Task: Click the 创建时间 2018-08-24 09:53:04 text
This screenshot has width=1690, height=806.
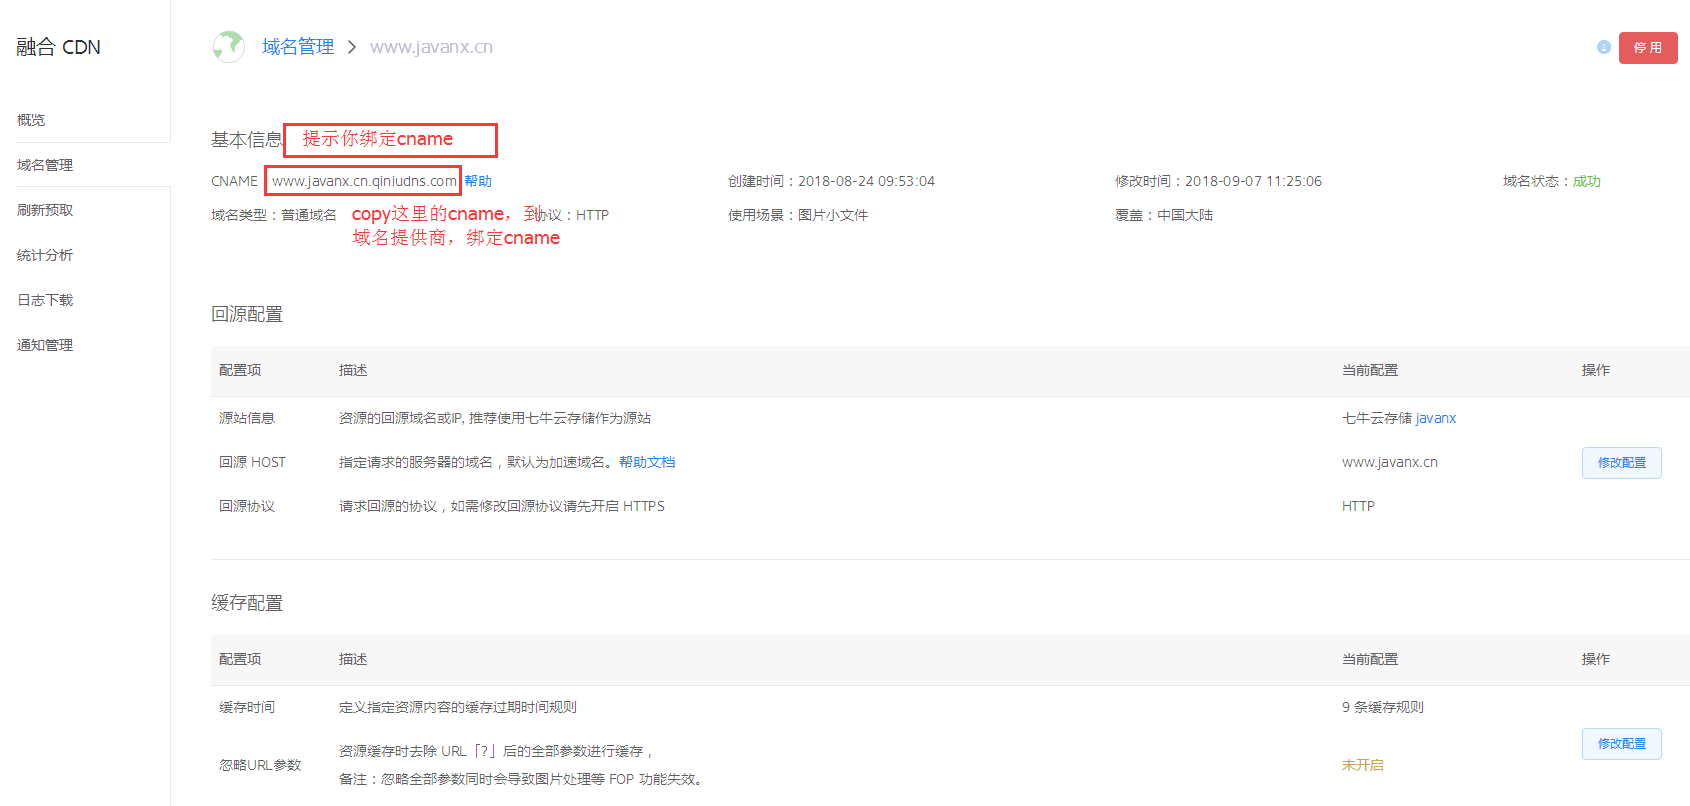Action: (x=831, y=181)
